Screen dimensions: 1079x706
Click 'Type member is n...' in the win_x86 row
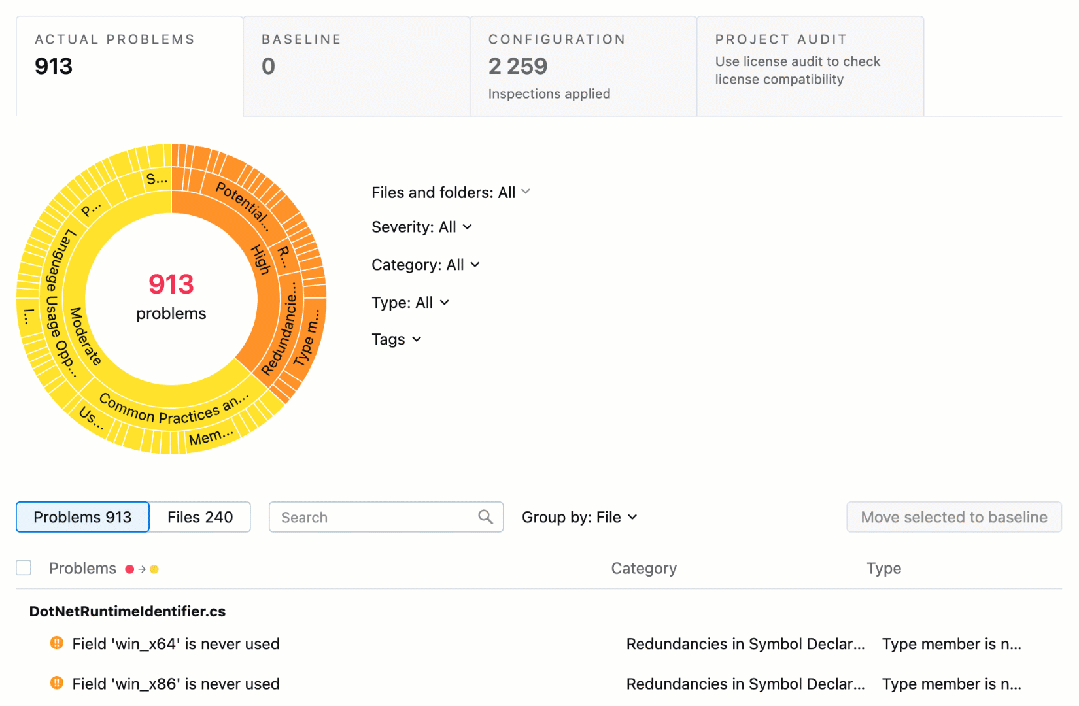[x=952, y=683]
